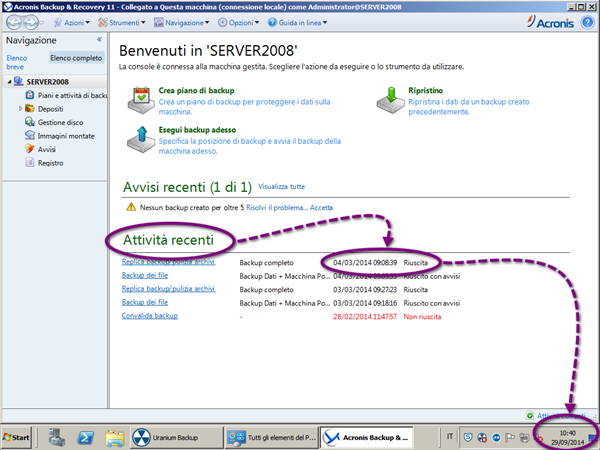Open the Strumenti menu
The width and height of the screenshot is (600, 450).
[x=122, y=23]
